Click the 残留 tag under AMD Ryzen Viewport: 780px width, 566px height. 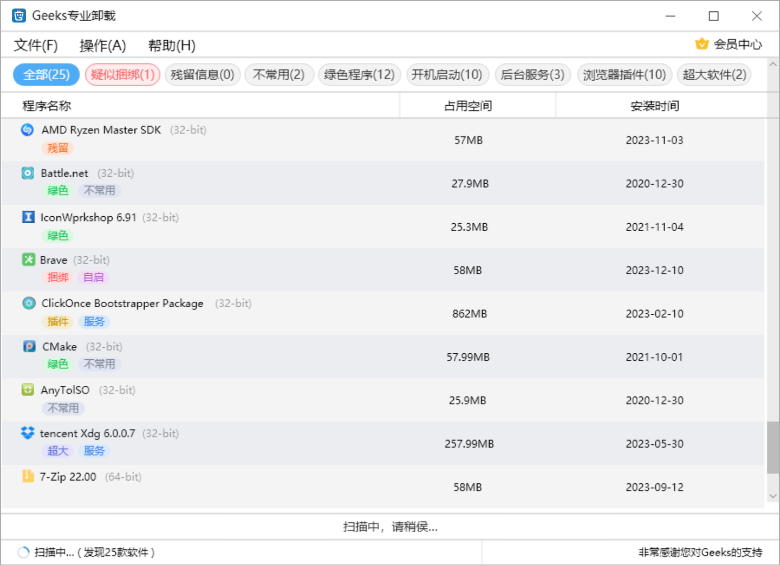tap(58, 148)
